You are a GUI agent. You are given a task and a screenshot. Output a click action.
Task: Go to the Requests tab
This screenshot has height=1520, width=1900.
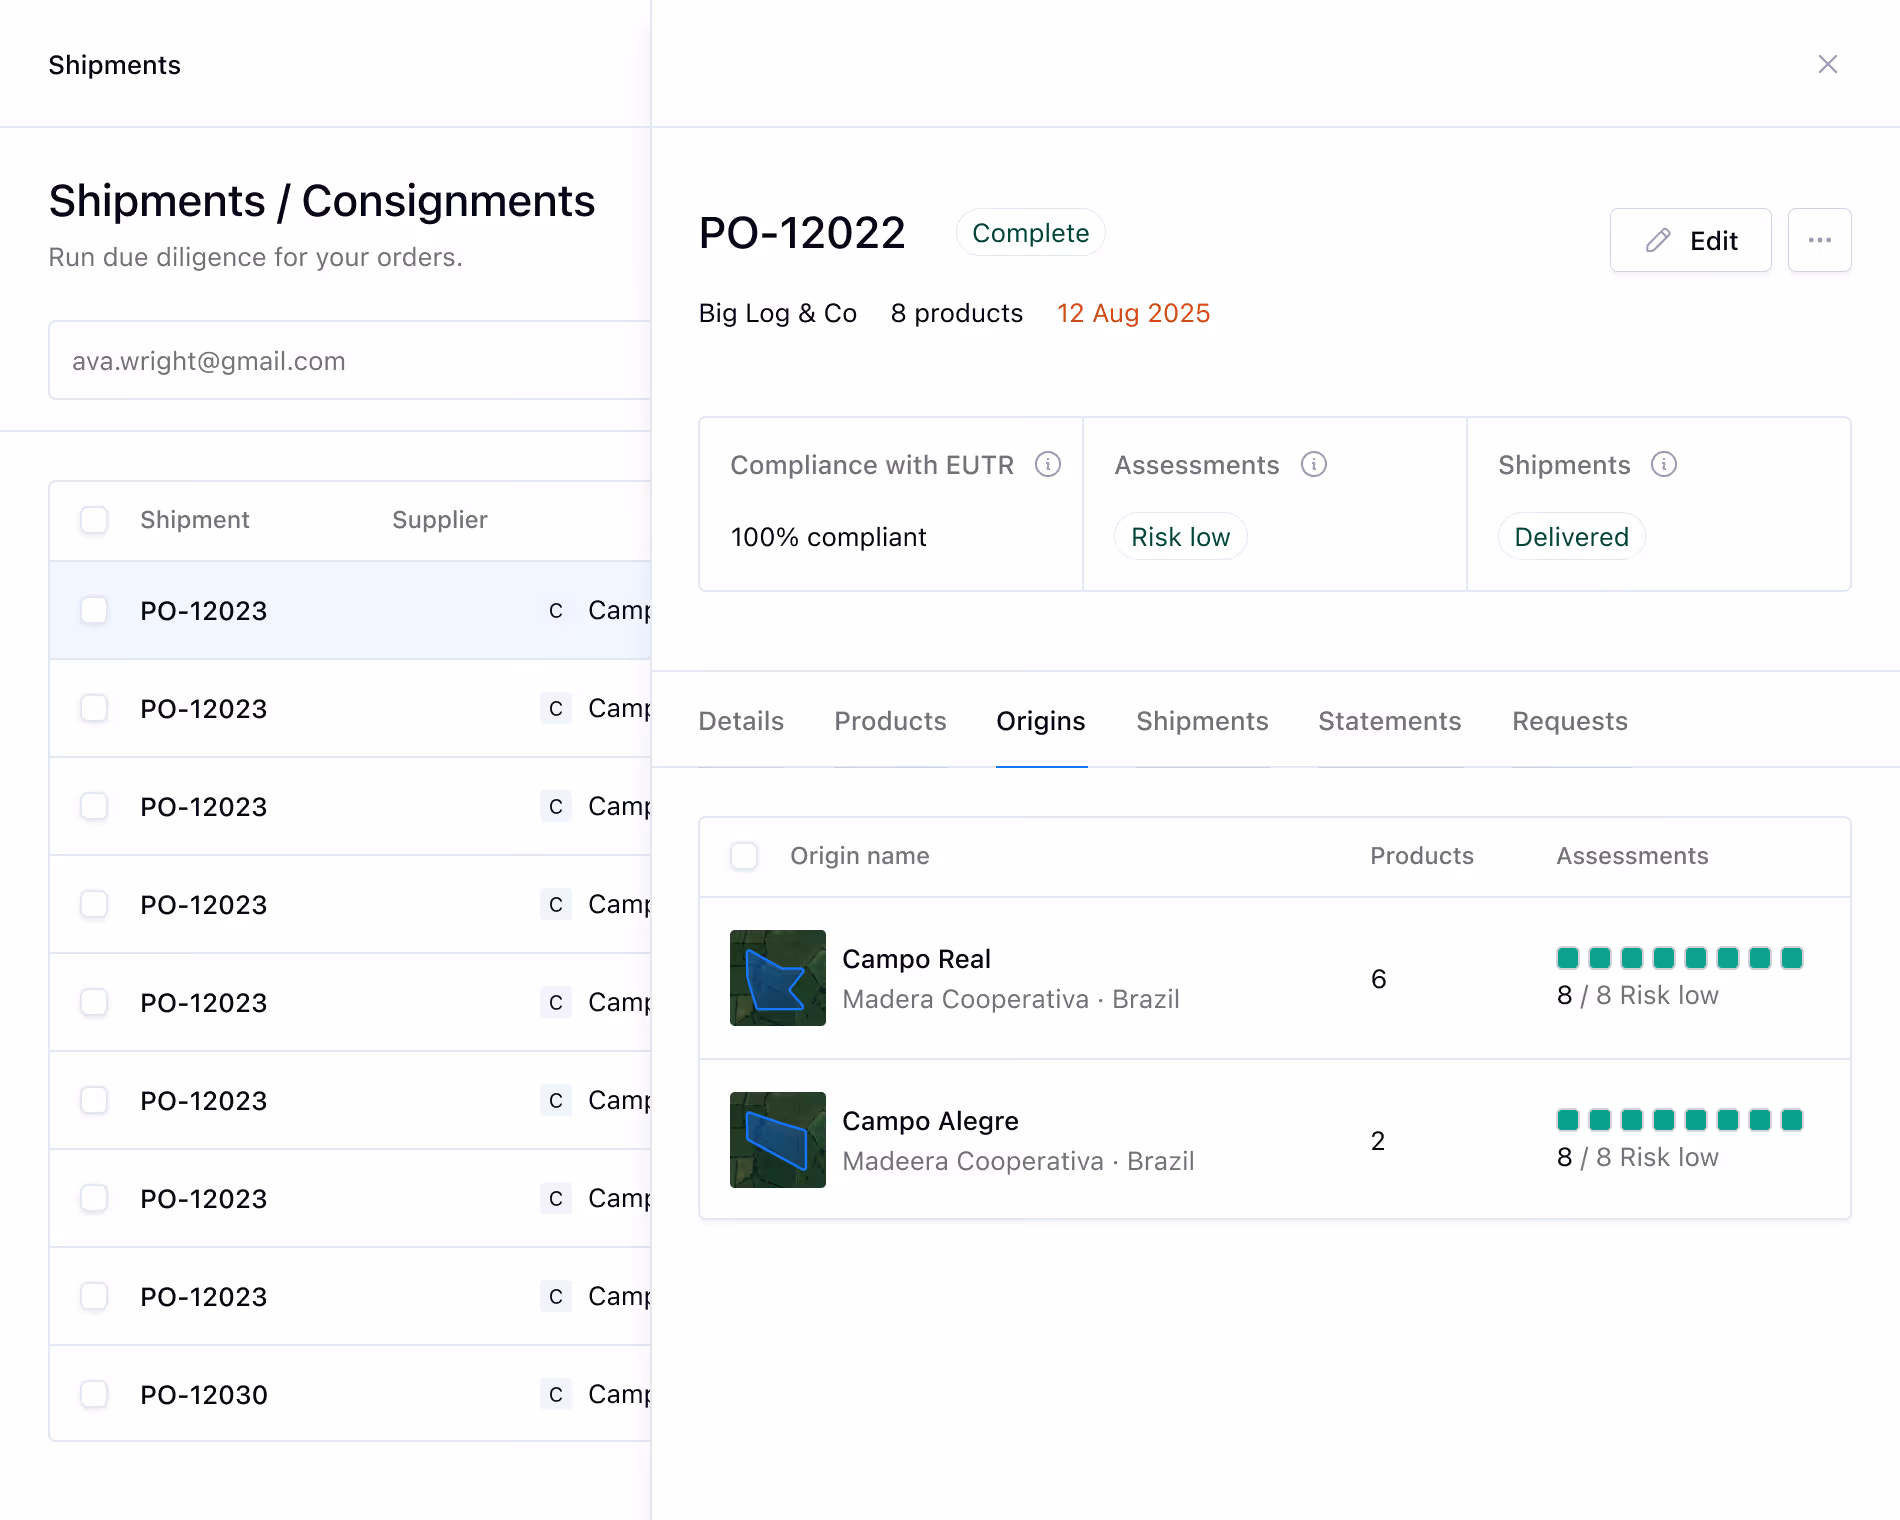tap(1570, 721)
